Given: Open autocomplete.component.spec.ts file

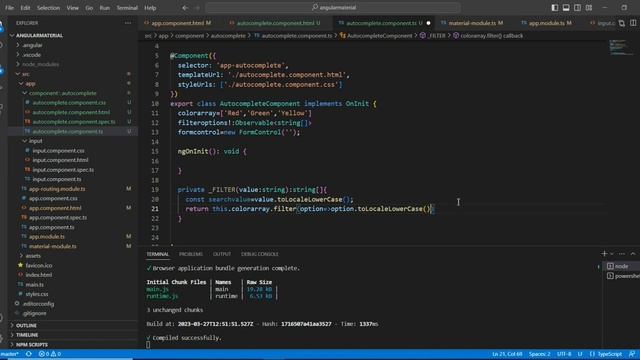Looking at the screenshot, I should (73, 122).
